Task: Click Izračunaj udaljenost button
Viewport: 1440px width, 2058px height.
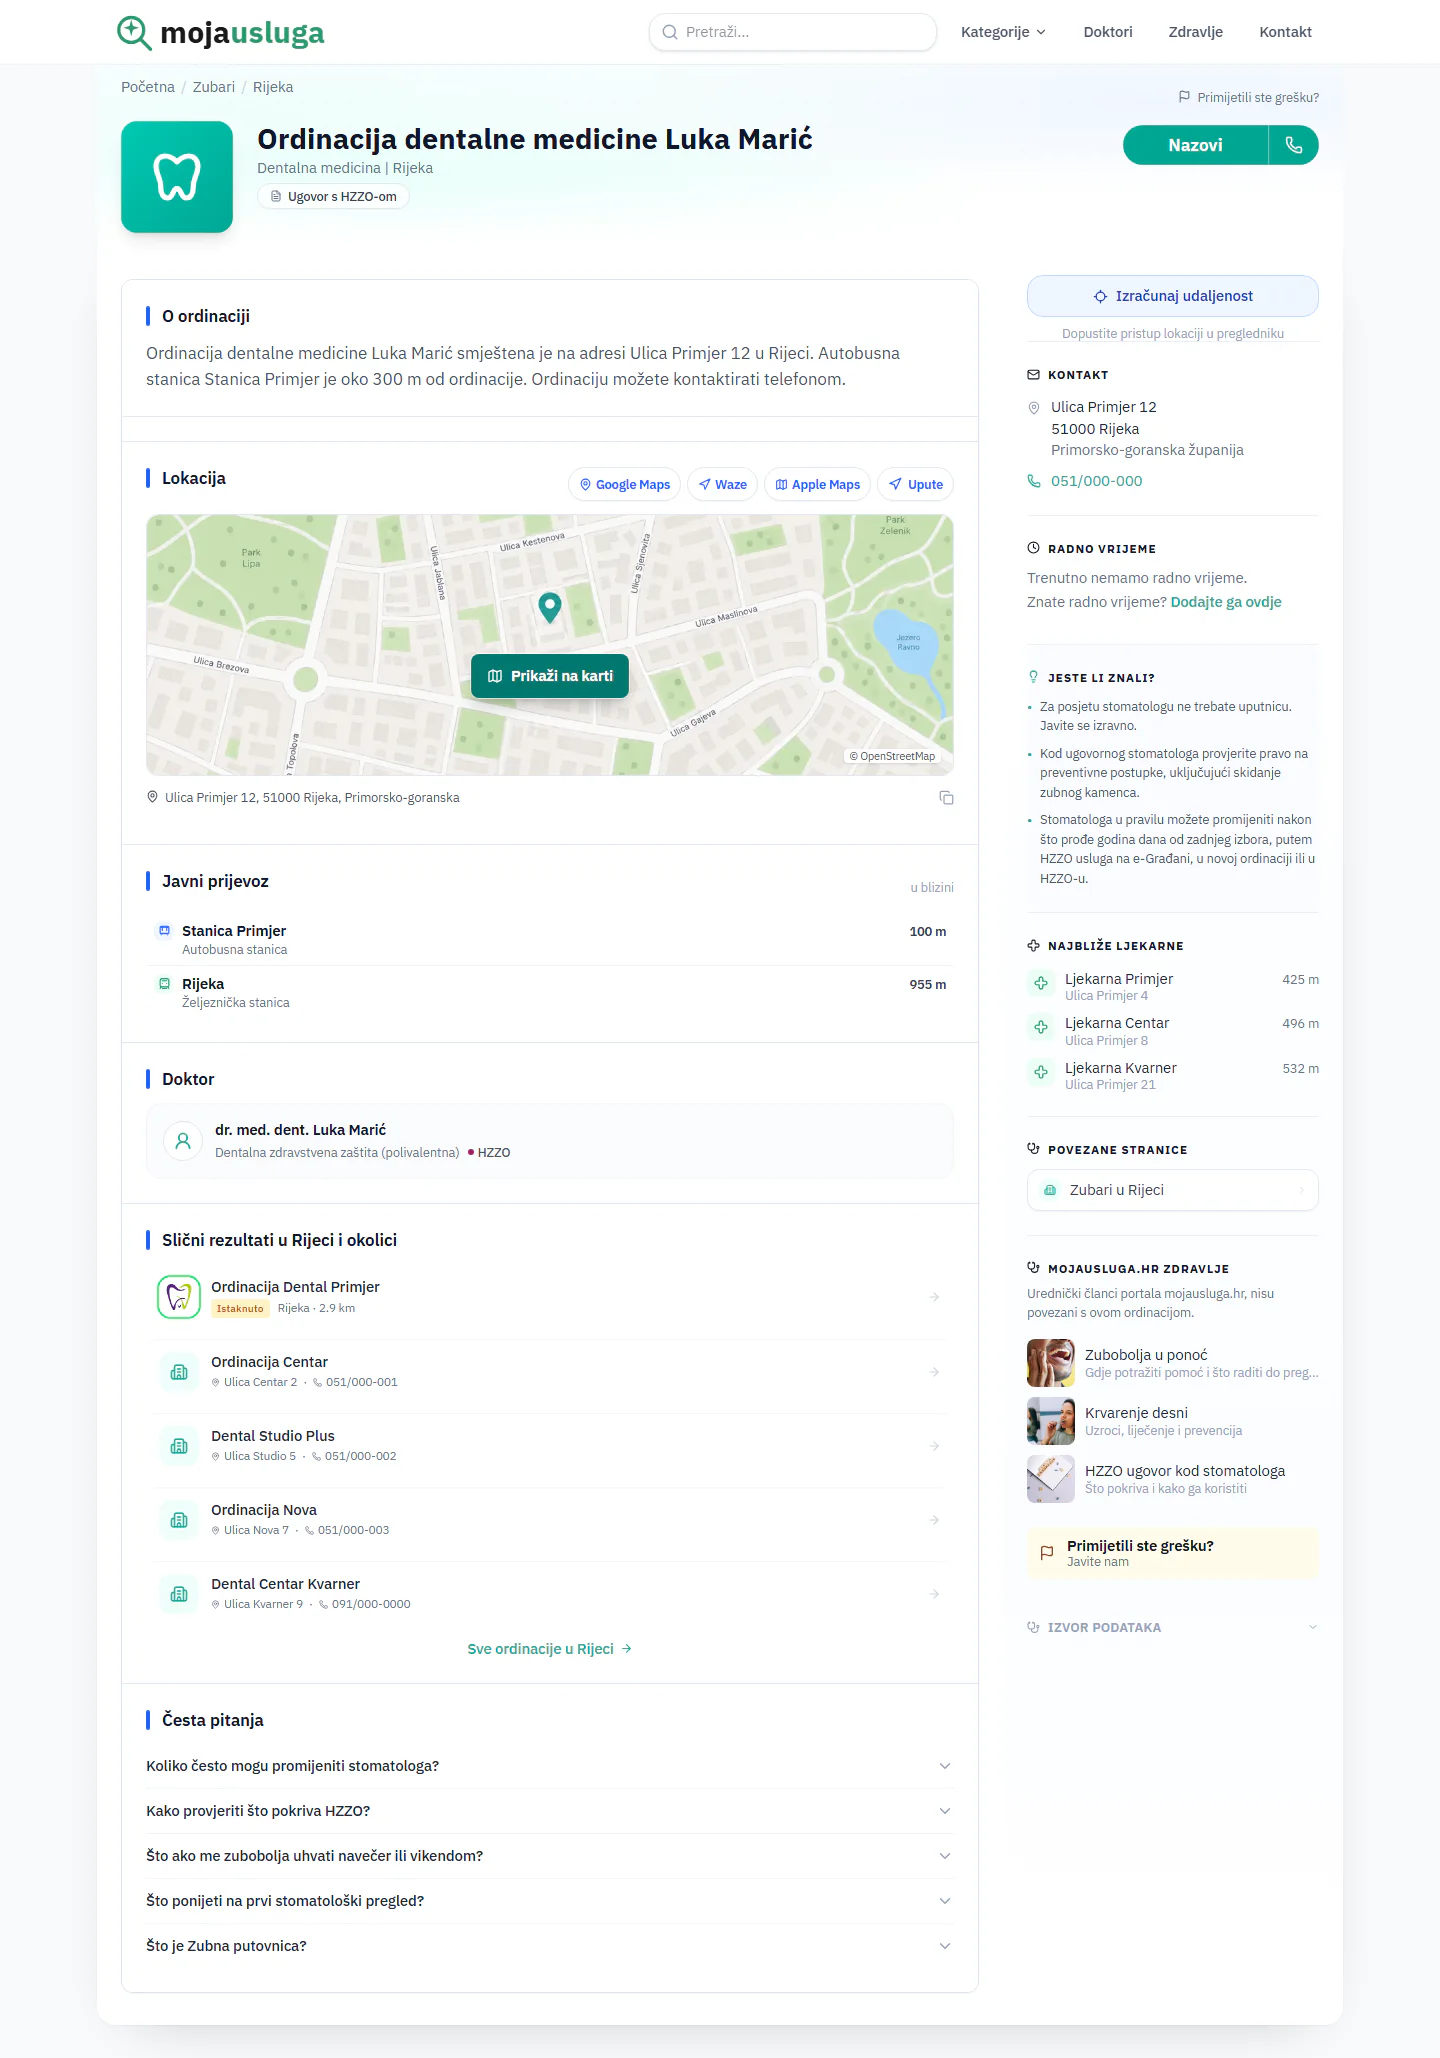Action: point(1173,296)
